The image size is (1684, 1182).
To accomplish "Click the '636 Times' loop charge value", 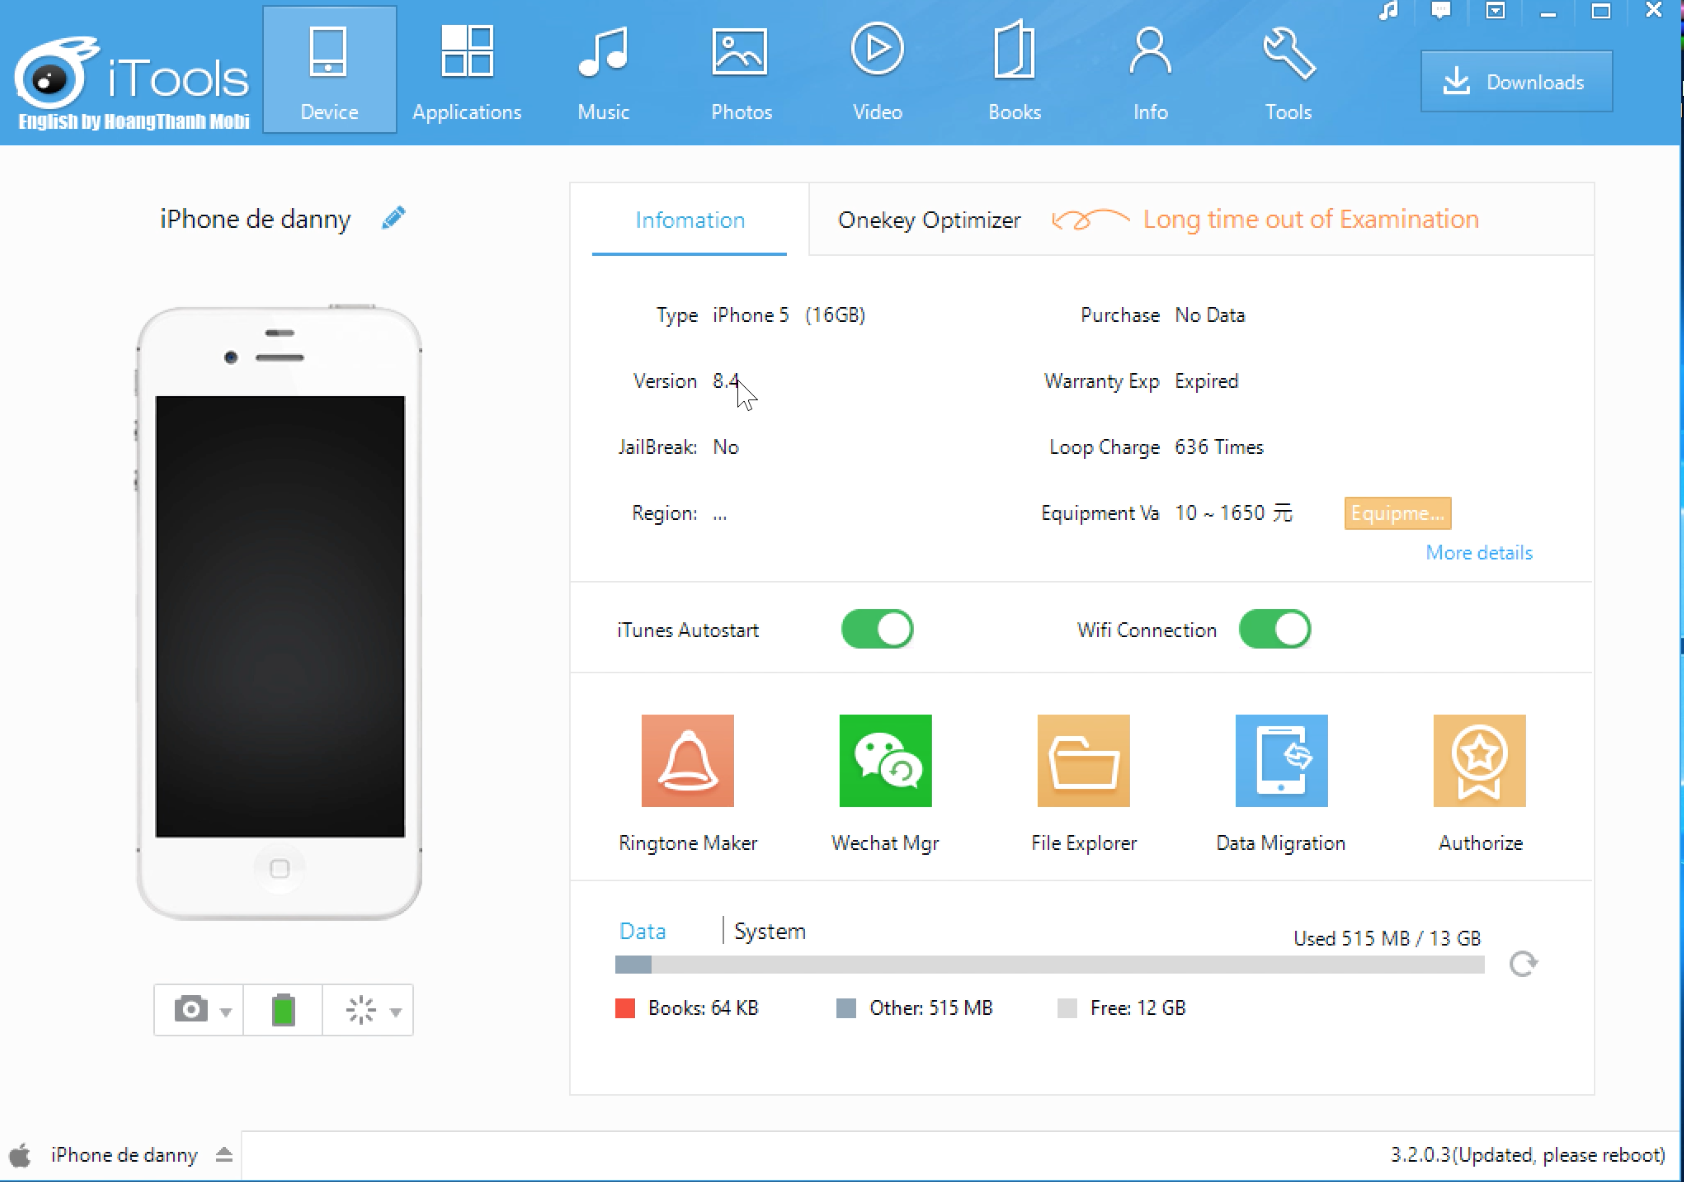I will [1219, 447].
